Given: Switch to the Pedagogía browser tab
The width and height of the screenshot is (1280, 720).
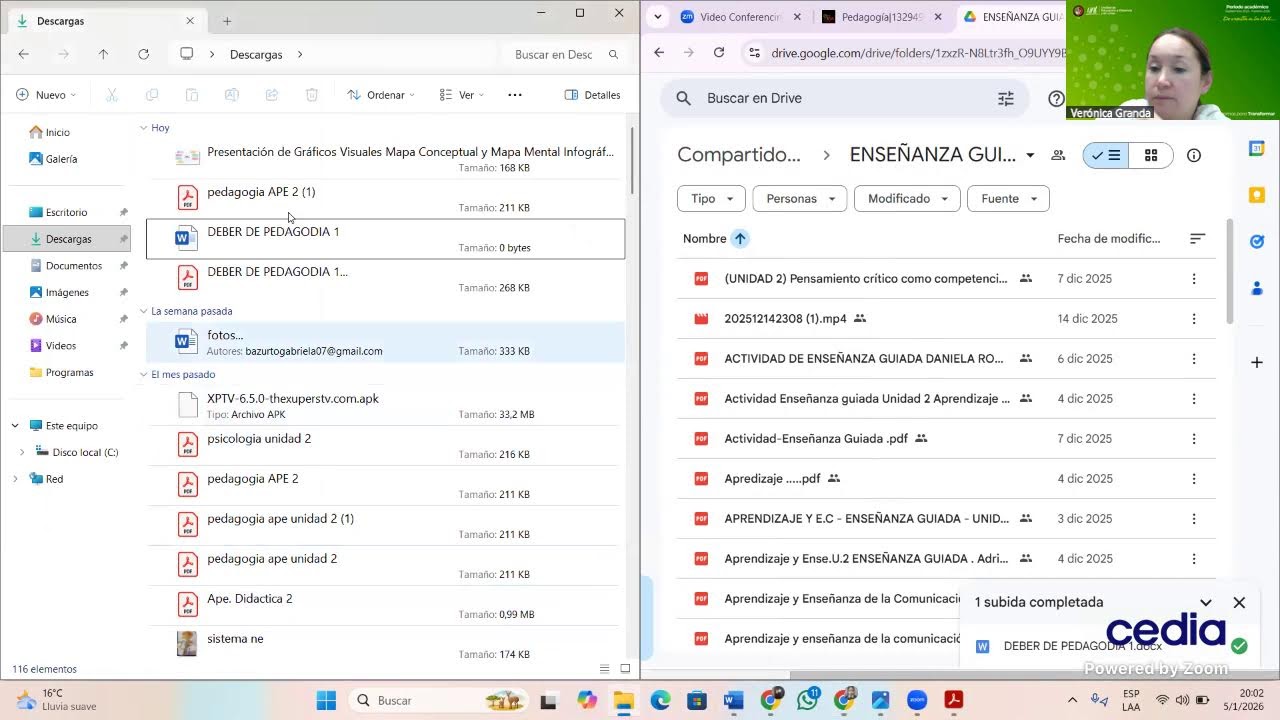Looking at the screenshot, I should point(882,17).
